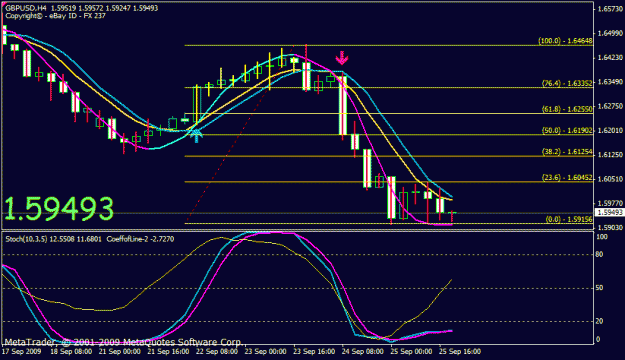Click the 23 Sep 16:00 time label
This screenshot has height=360, width=625.
pyautogui.click(x=314, y=351)
